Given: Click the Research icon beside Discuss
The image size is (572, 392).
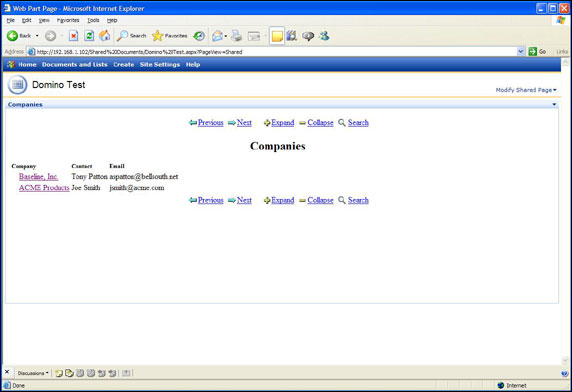Looking at the screenshot, I should (292, 36).
